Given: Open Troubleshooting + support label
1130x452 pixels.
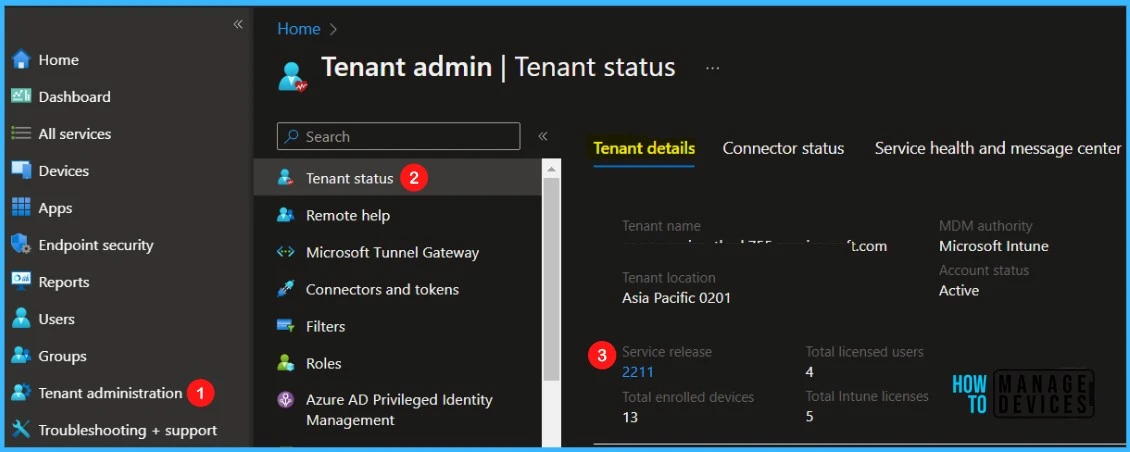Looking at the screenshot, I should tap(128, 430).
